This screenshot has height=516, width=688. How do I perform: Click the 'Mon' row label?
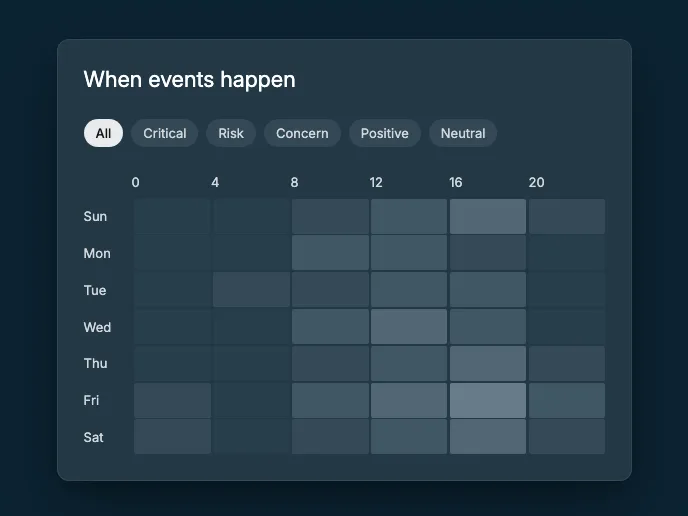97,253
